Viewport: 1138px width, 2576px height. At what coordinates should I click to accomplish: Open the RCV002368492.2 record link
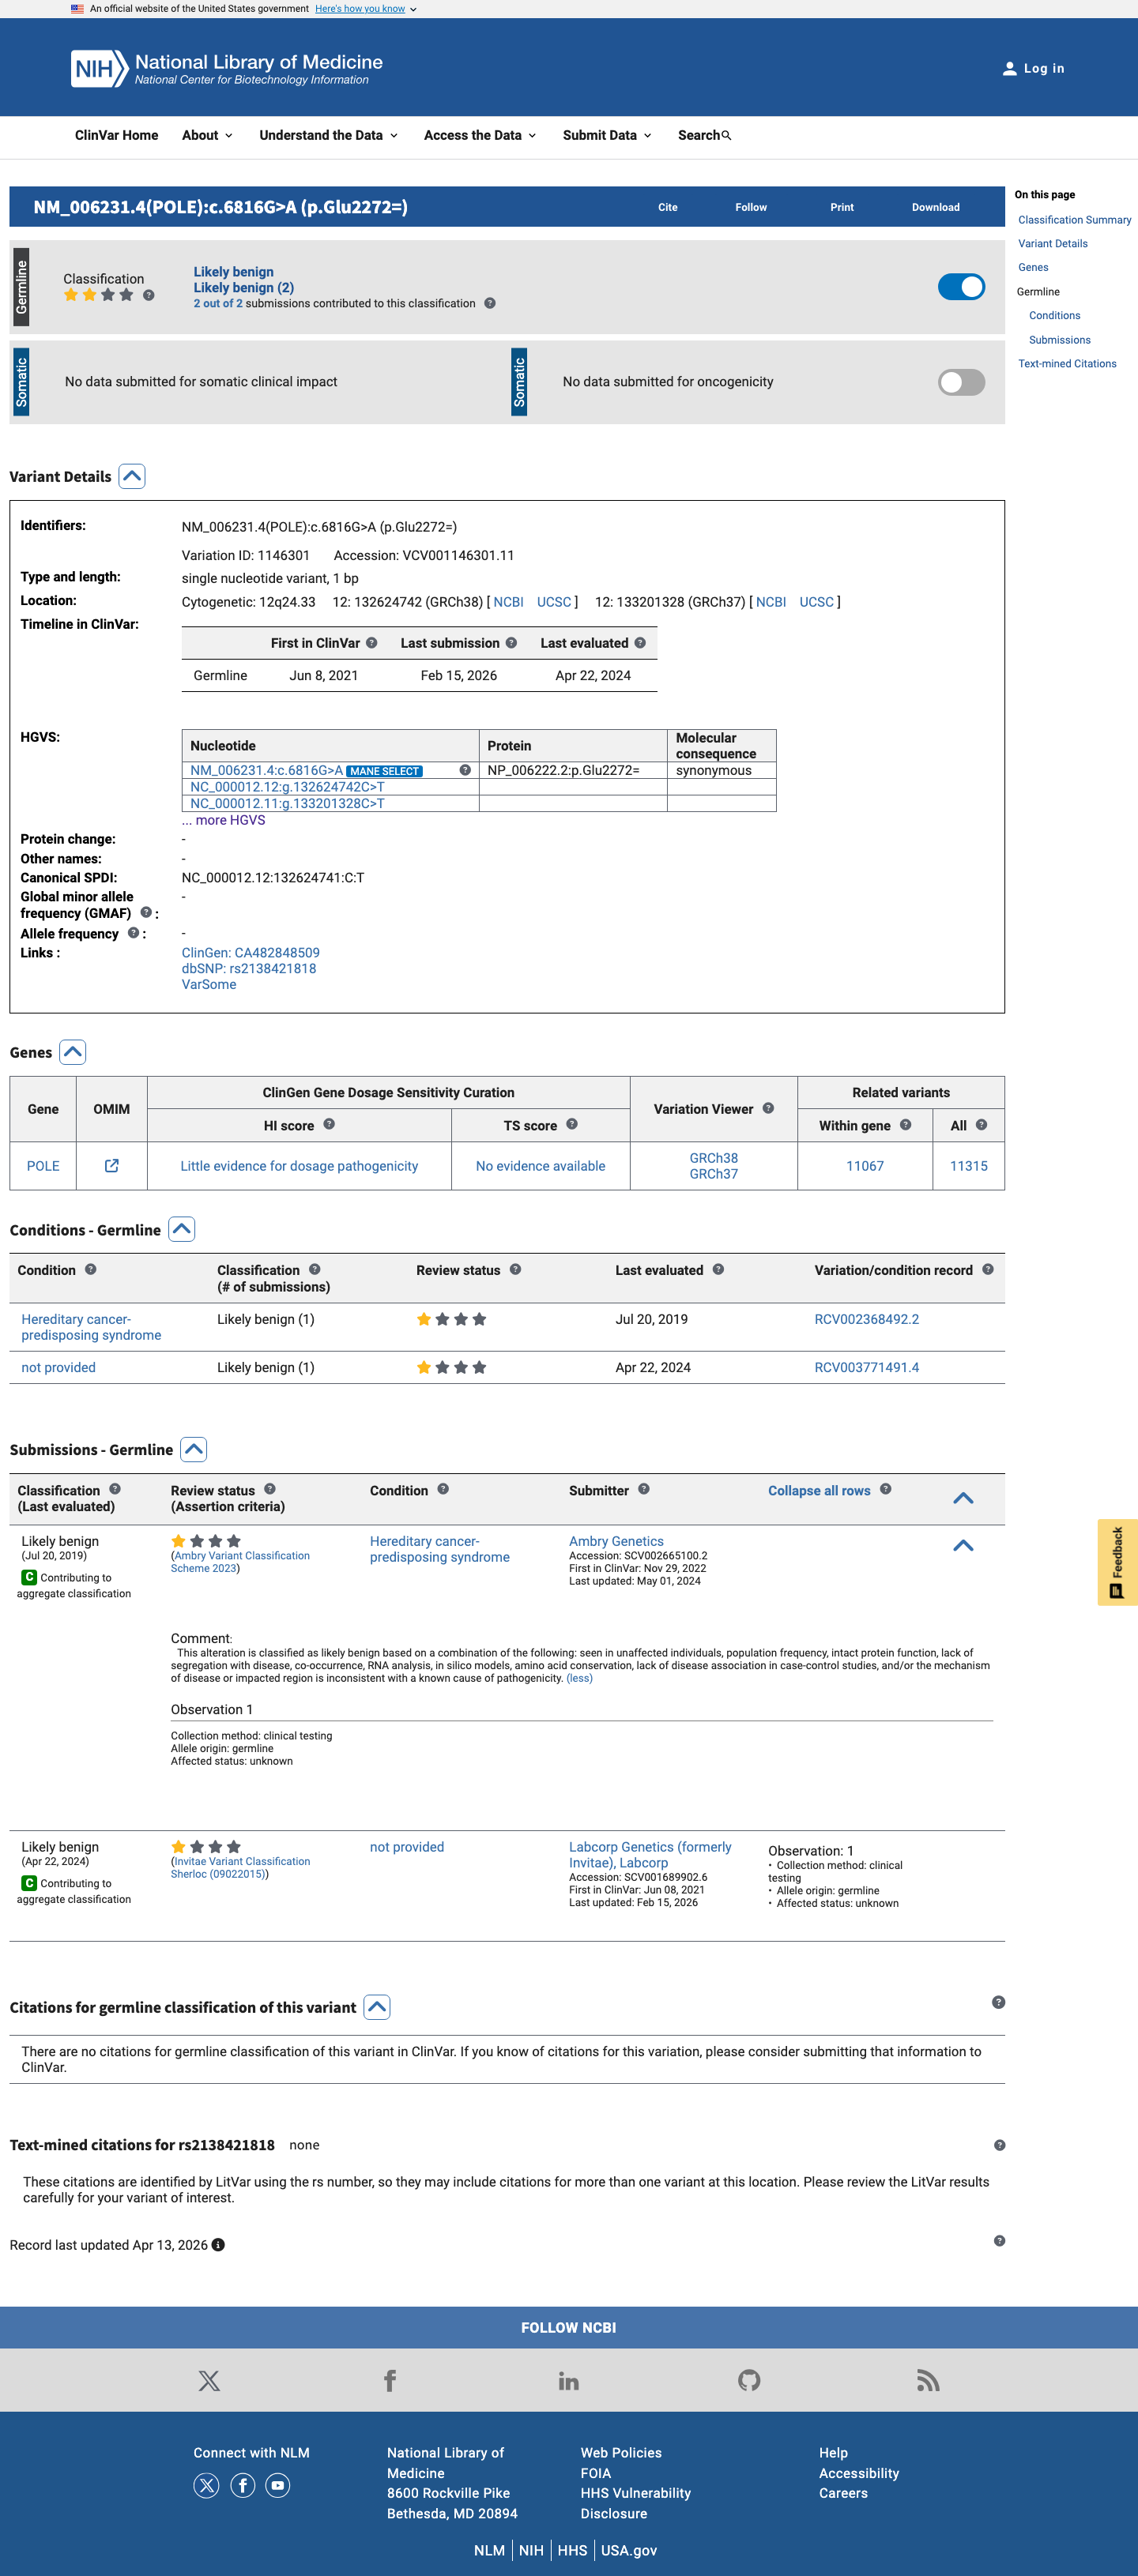866,1319
